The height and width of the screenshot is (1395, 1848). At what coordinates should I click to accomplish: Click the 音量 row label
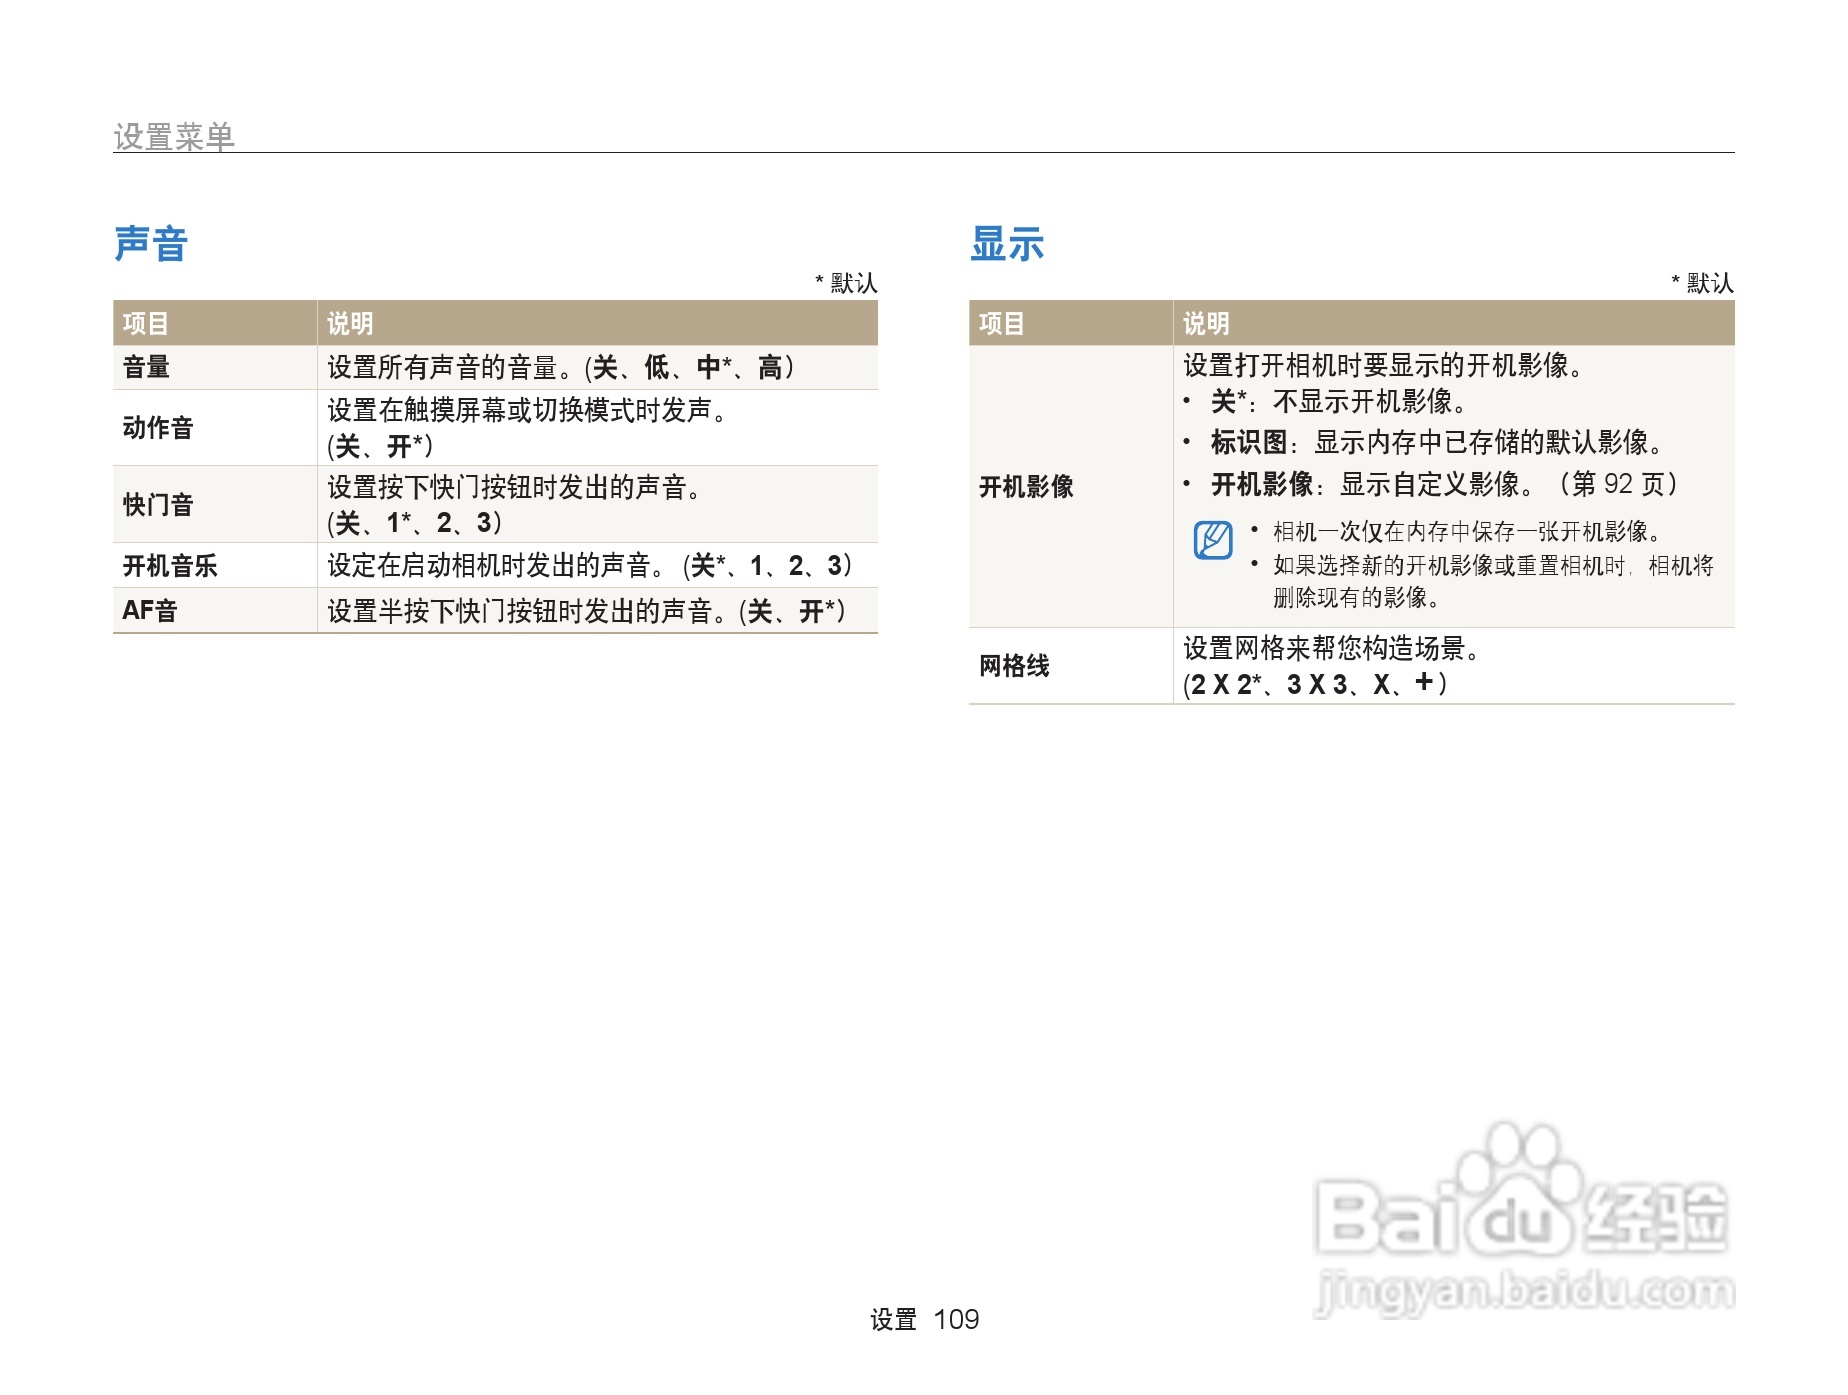(x=146, y=367)
